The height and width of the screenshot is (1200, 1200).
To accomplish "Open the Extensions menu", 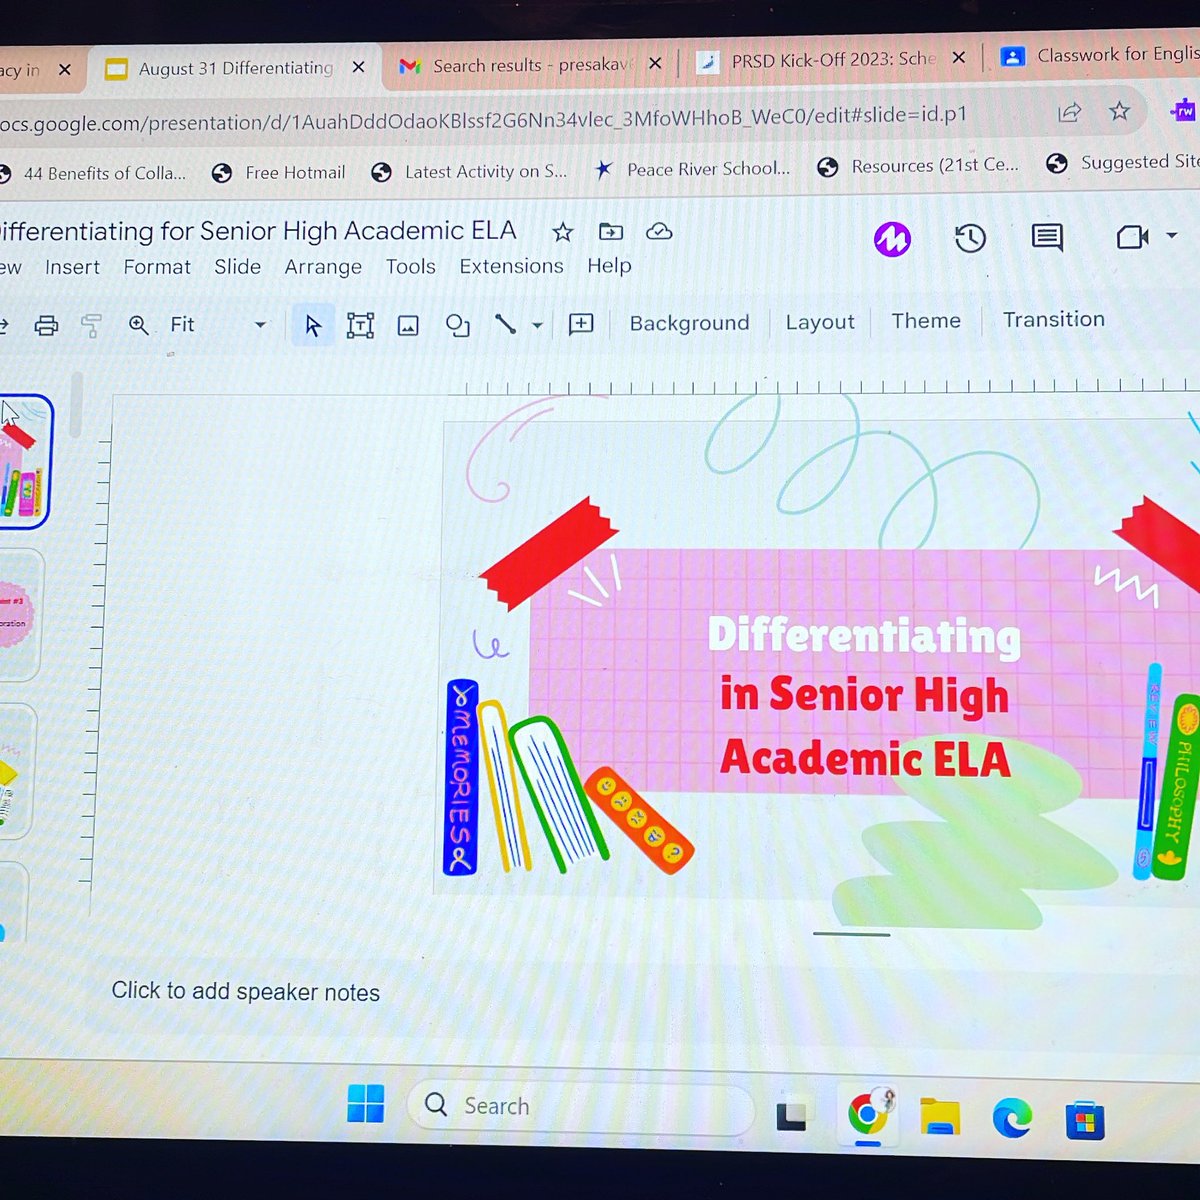I will pyautogui.click(x=511, y=266).
